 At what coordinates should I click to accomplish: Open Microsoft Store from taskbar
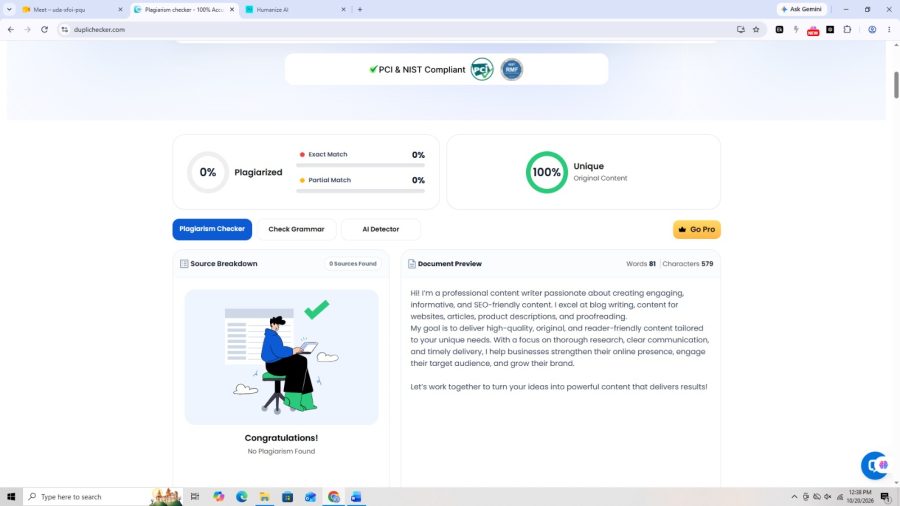pyautogui.click(x=287, y=497)
